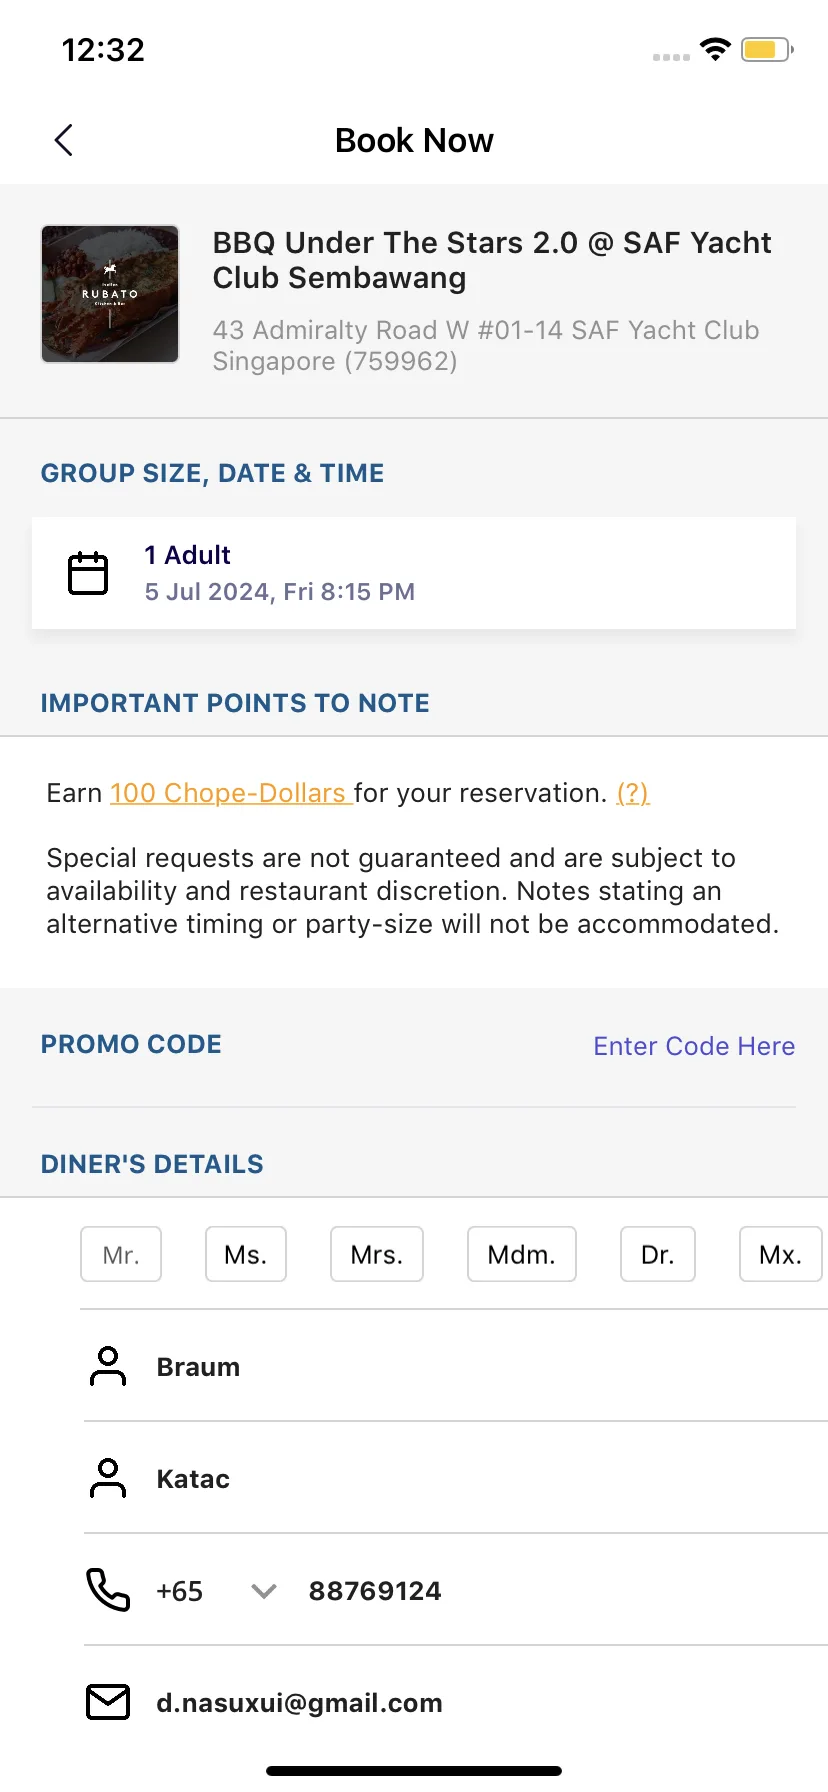The image size is (828, 1792).
Task: Tap the envelope email icon
Action: tap(108, 1702)
